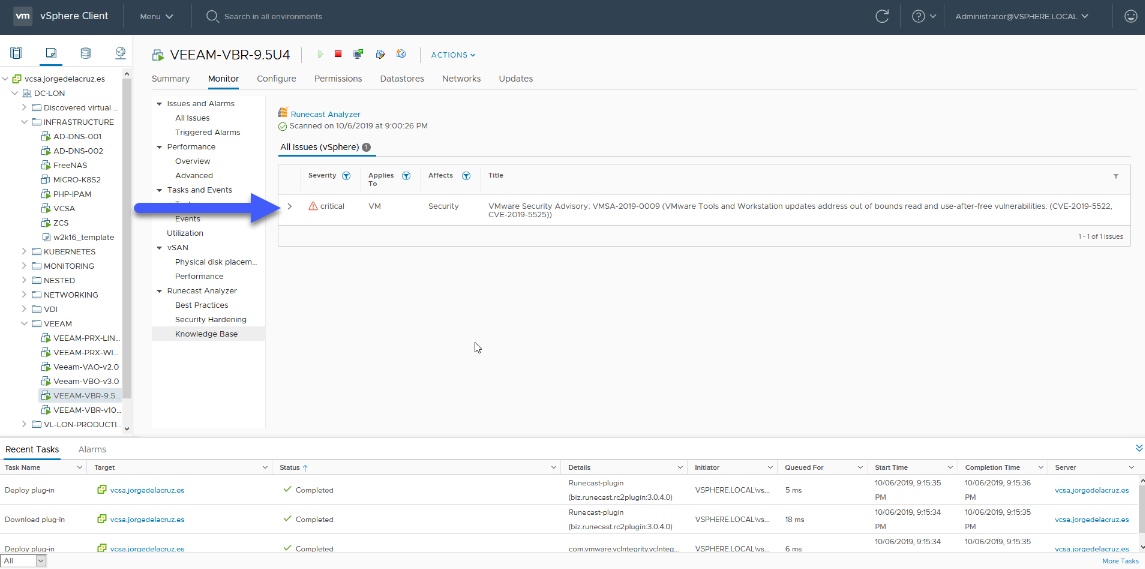Select the Veeam-VAO-v2.0 virtual machine
This screenshot has width=1145, height=569.
pos(86,367)
